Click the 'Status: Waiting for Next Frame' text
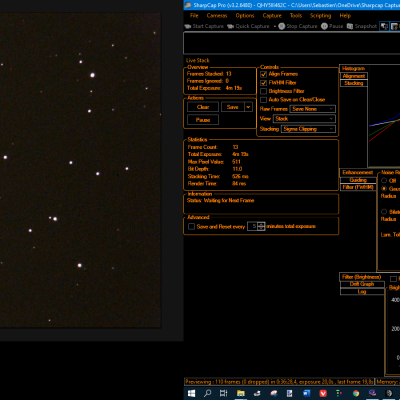The width and height of the screenshot is (400, 400). click(x=220, y=200)
